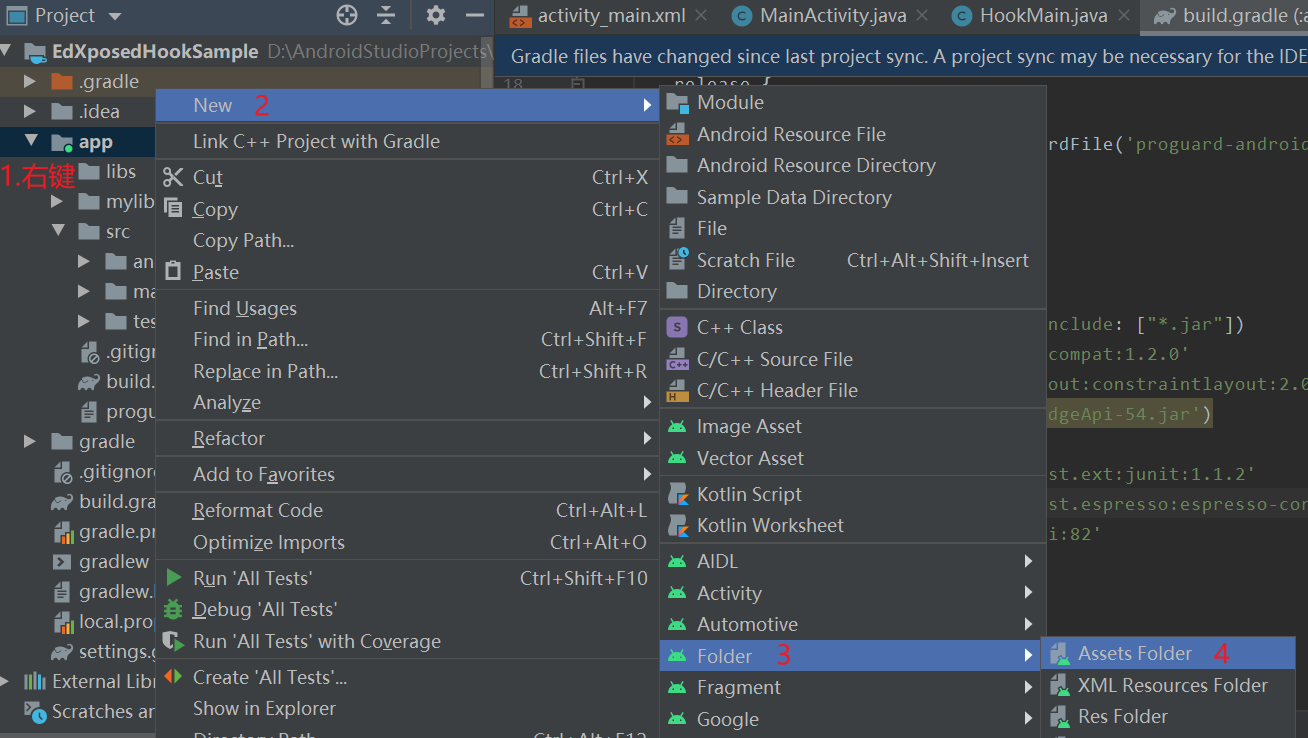Click the Android icon beside Vector Asset

(x=678, y=458)
